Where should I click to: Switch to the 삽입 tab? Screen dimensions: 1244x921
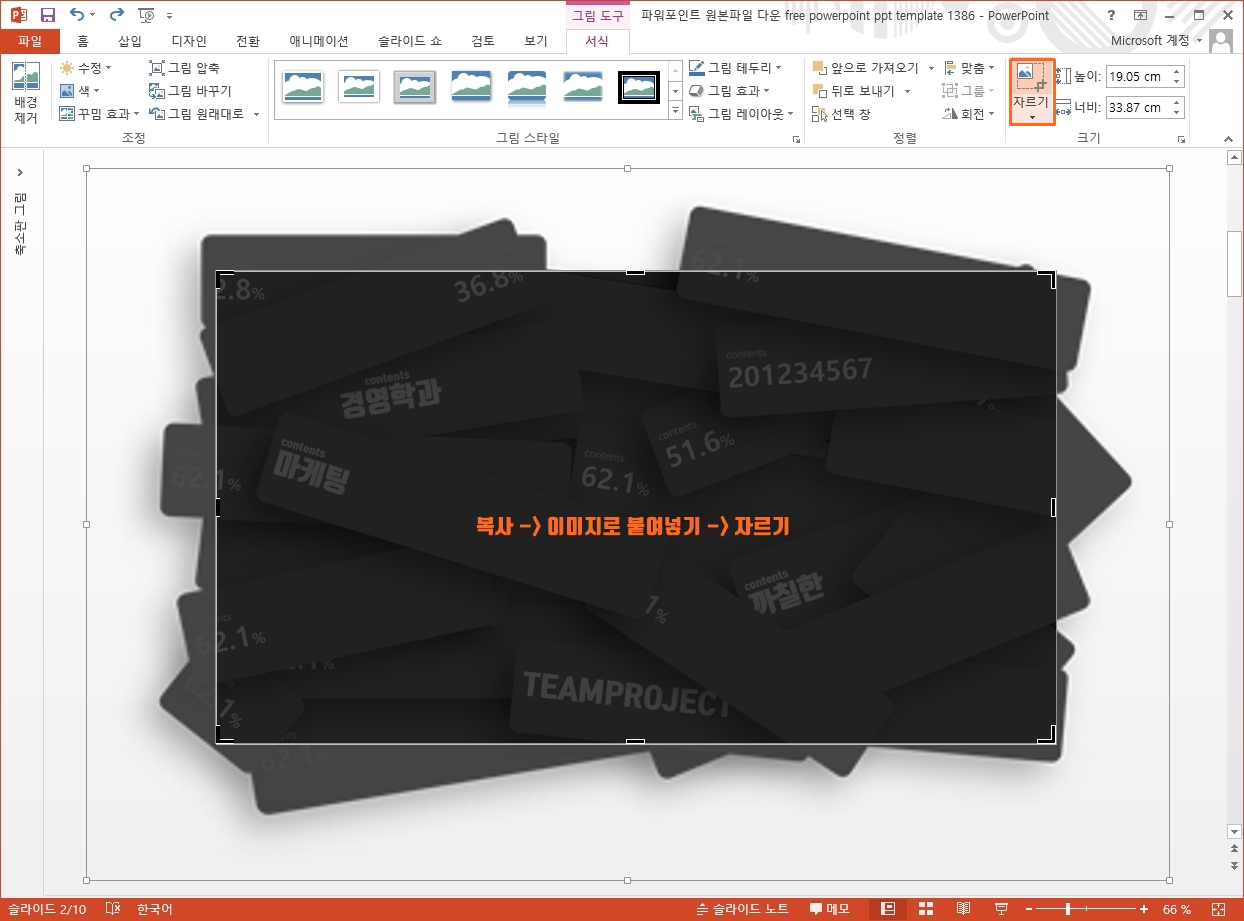tap(130, 41)
